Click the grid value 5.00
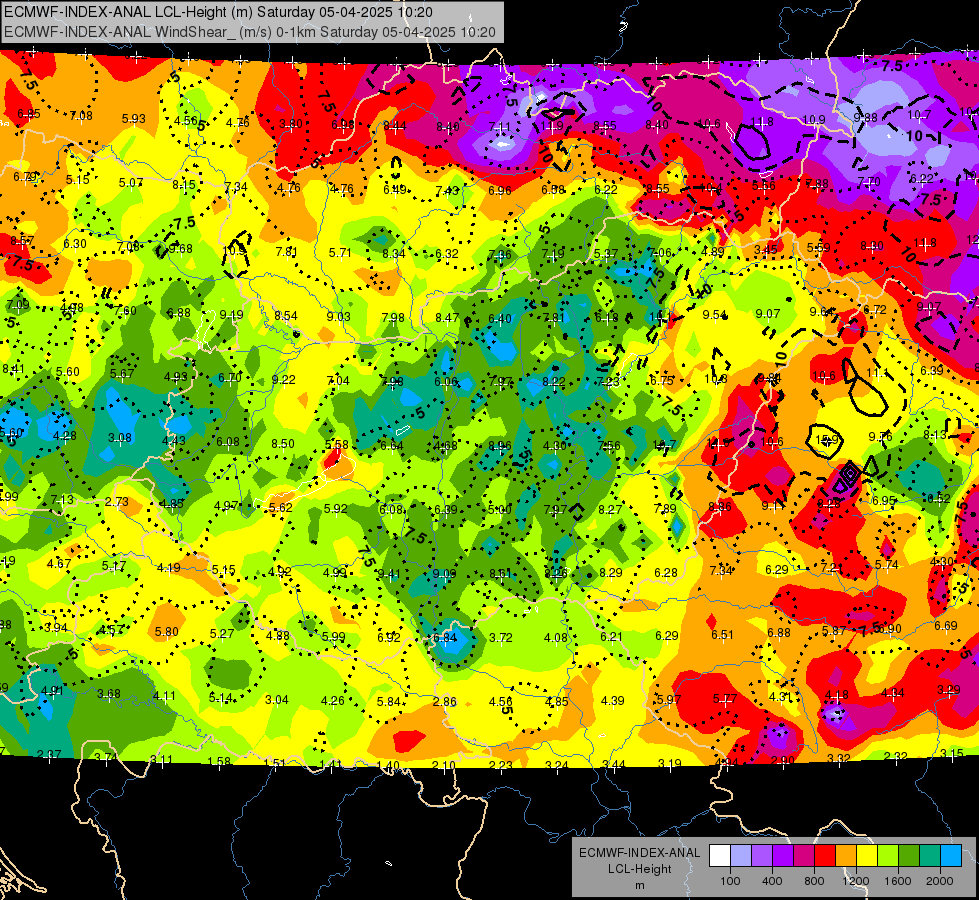This screenshot has height=900, width=979. [499, 510]
